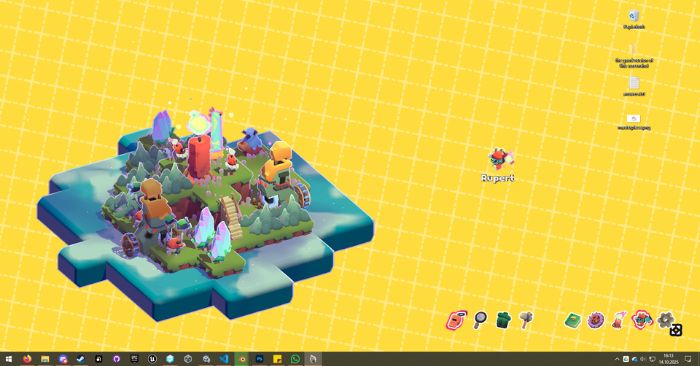
Task: Launch Firefox from the taskbar
Action: click(x=27, y=359)
